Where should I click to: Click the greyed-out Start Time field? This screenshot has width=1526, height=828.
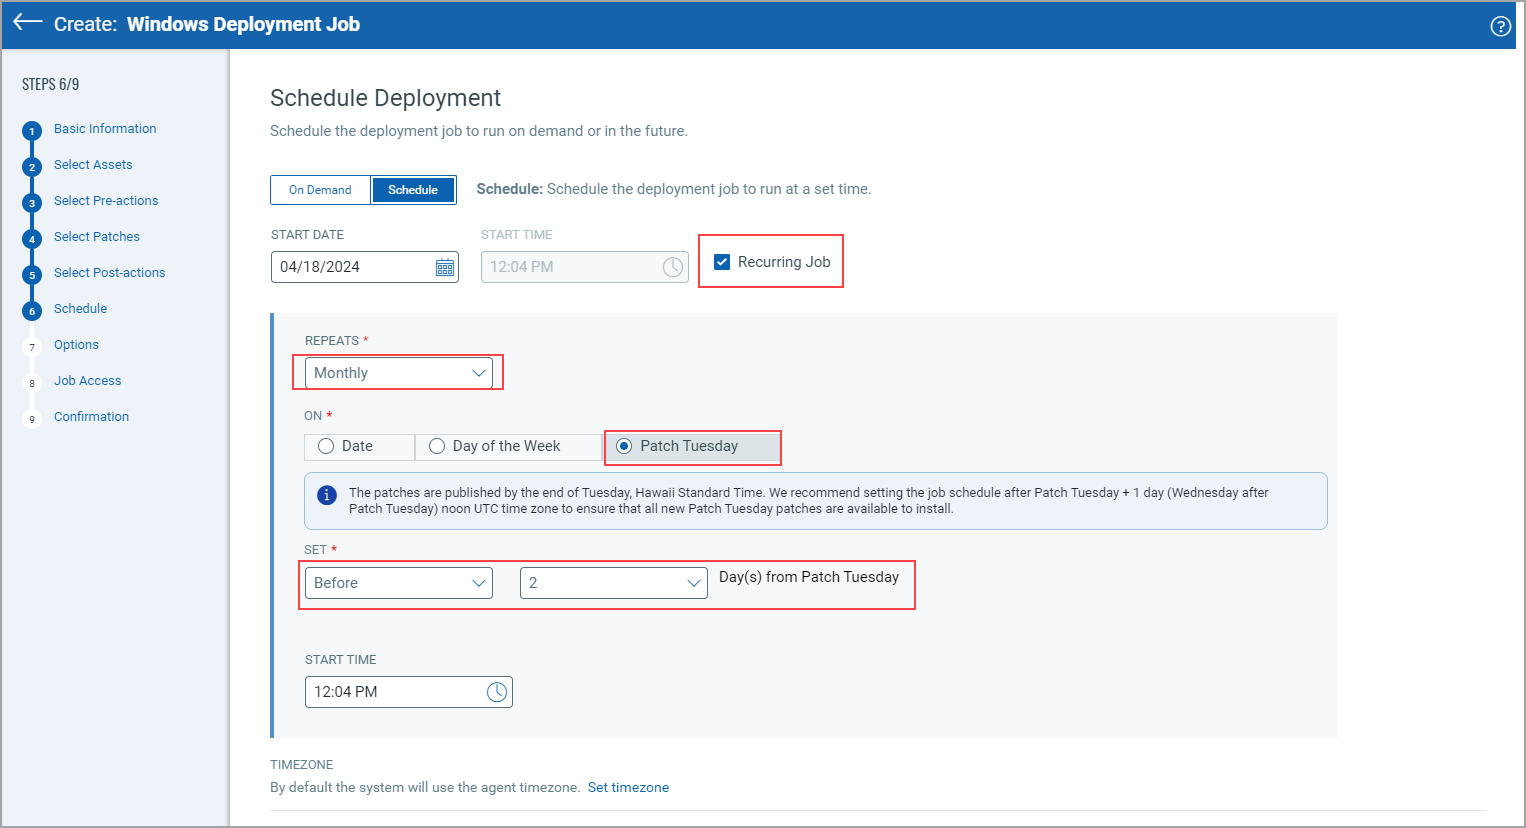[x=585, y=267]
